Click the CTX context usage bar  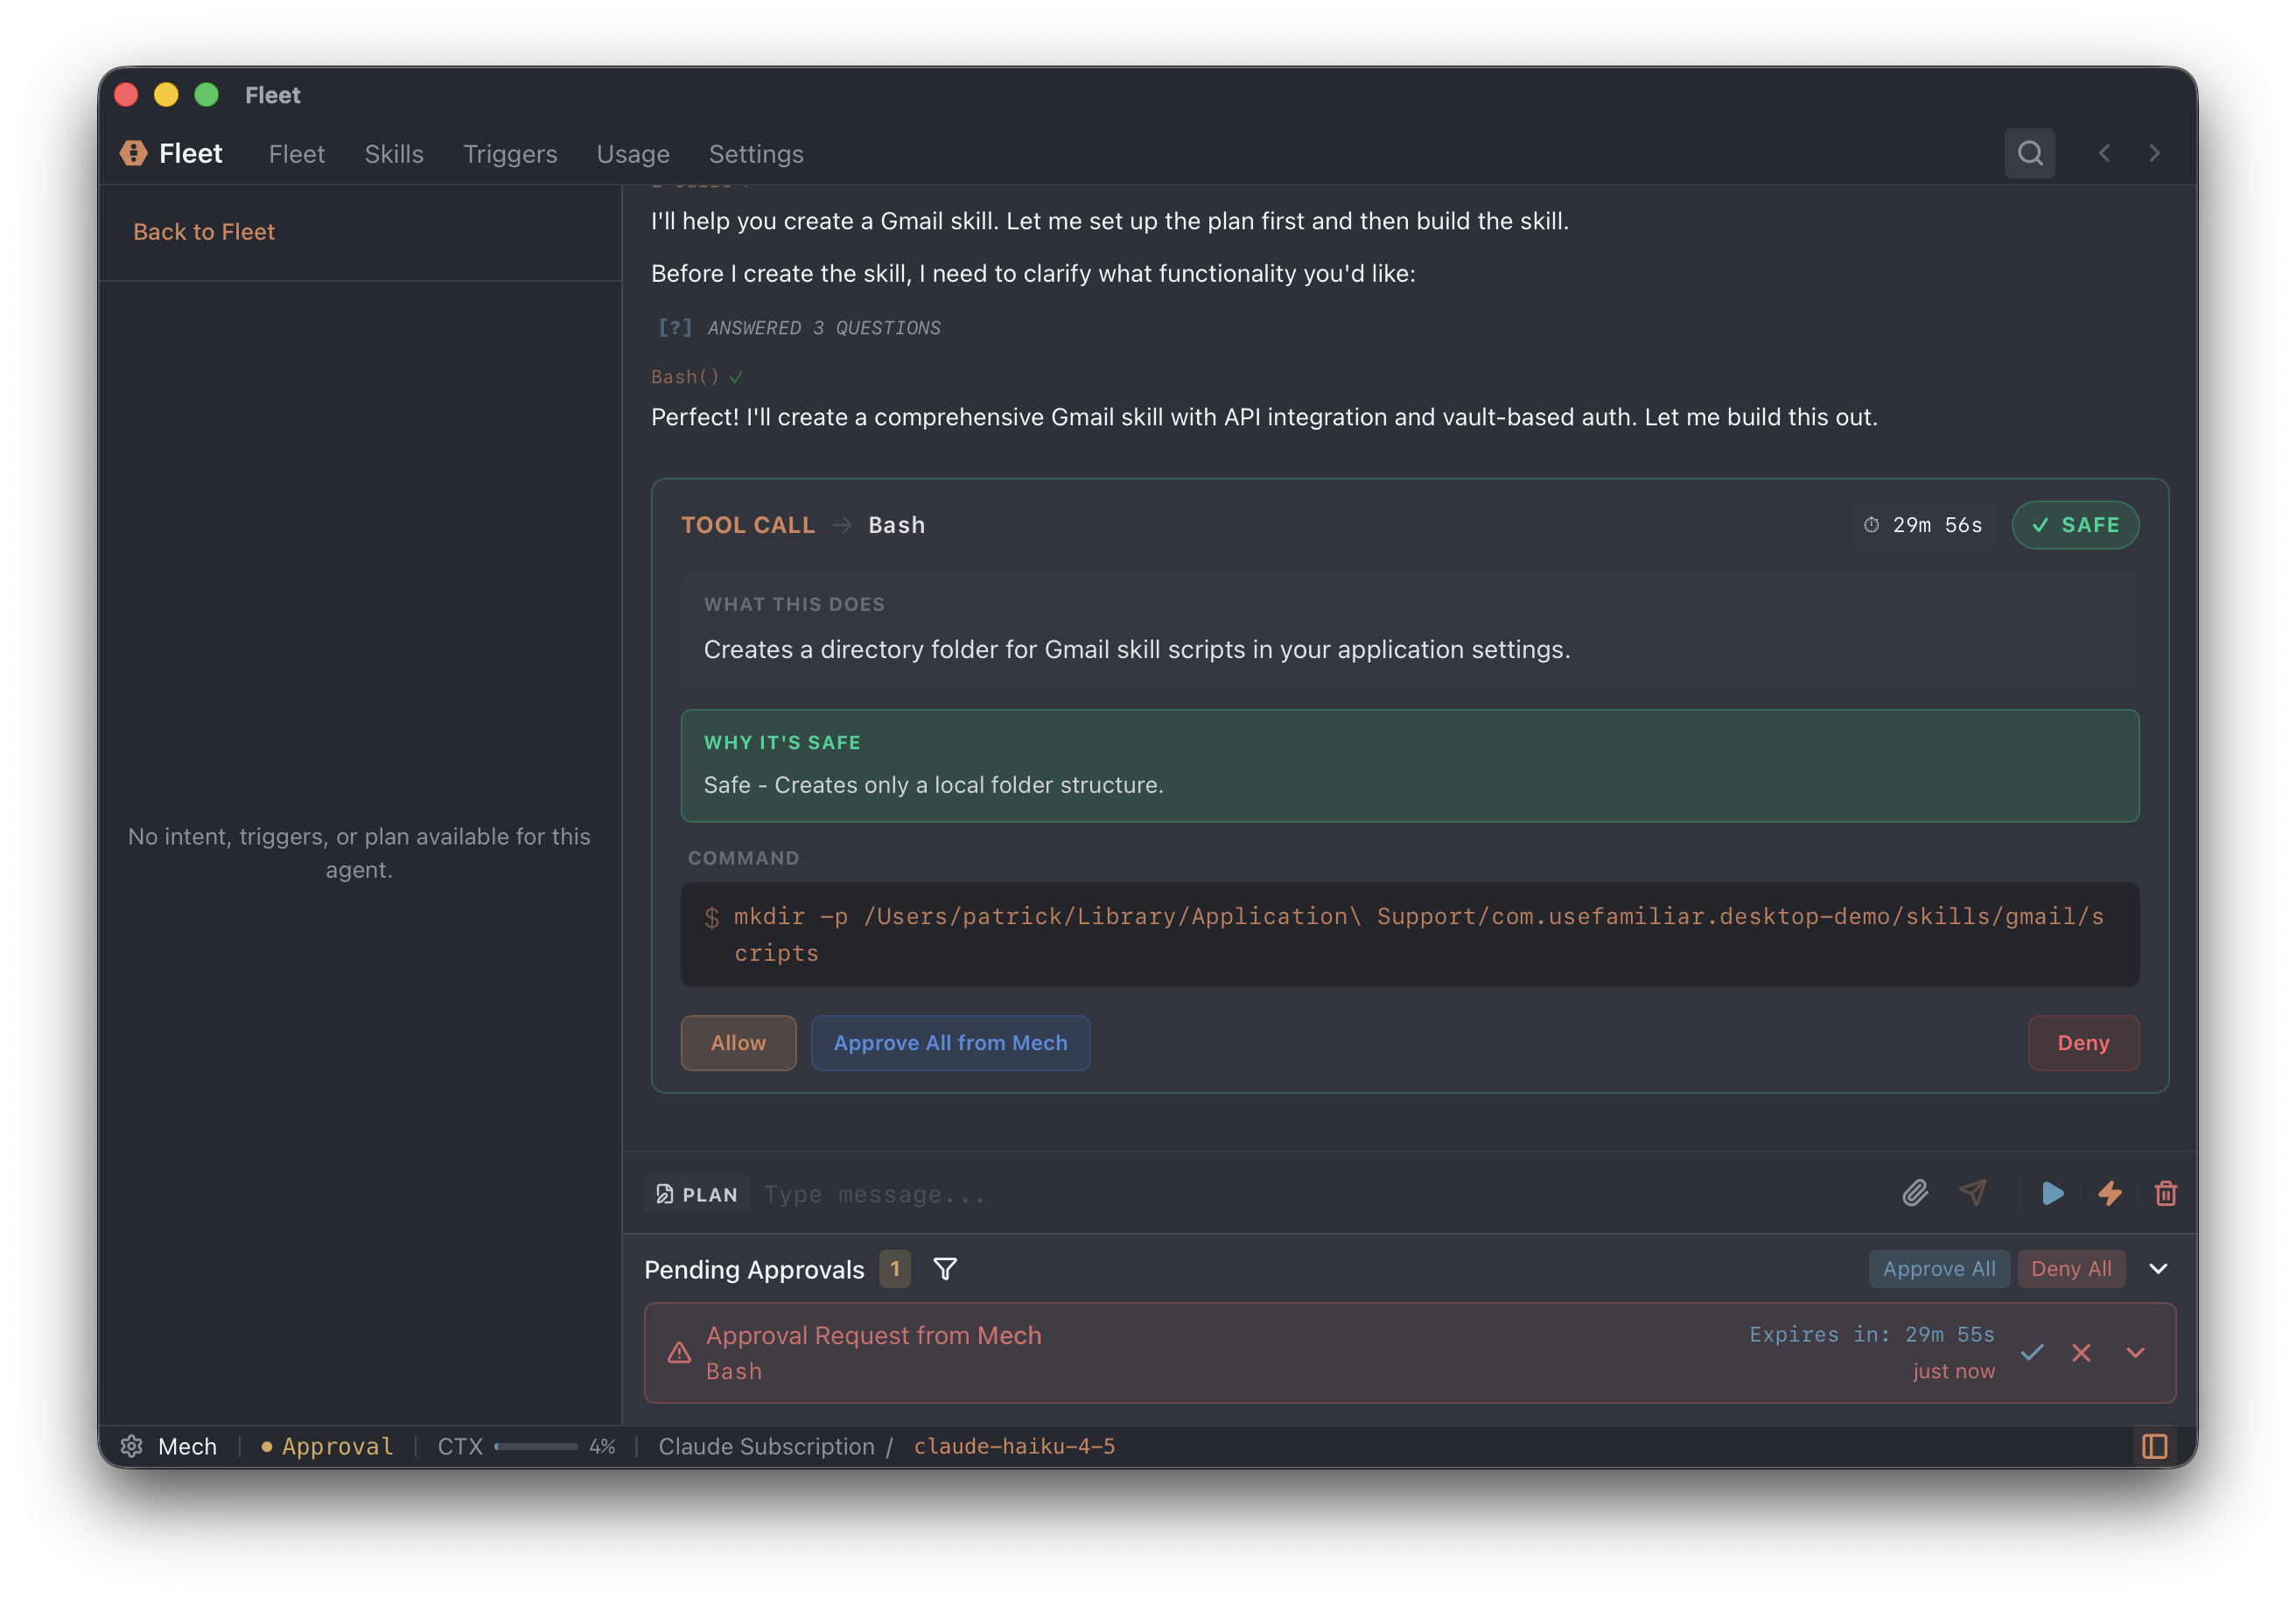tap(537, 1446)
